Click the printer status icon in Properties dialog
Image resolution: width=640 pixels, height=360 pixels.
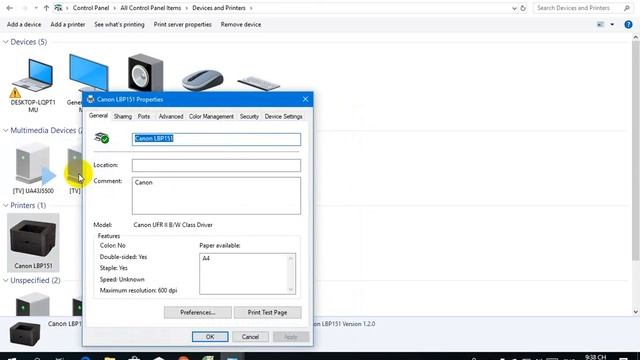102,138
